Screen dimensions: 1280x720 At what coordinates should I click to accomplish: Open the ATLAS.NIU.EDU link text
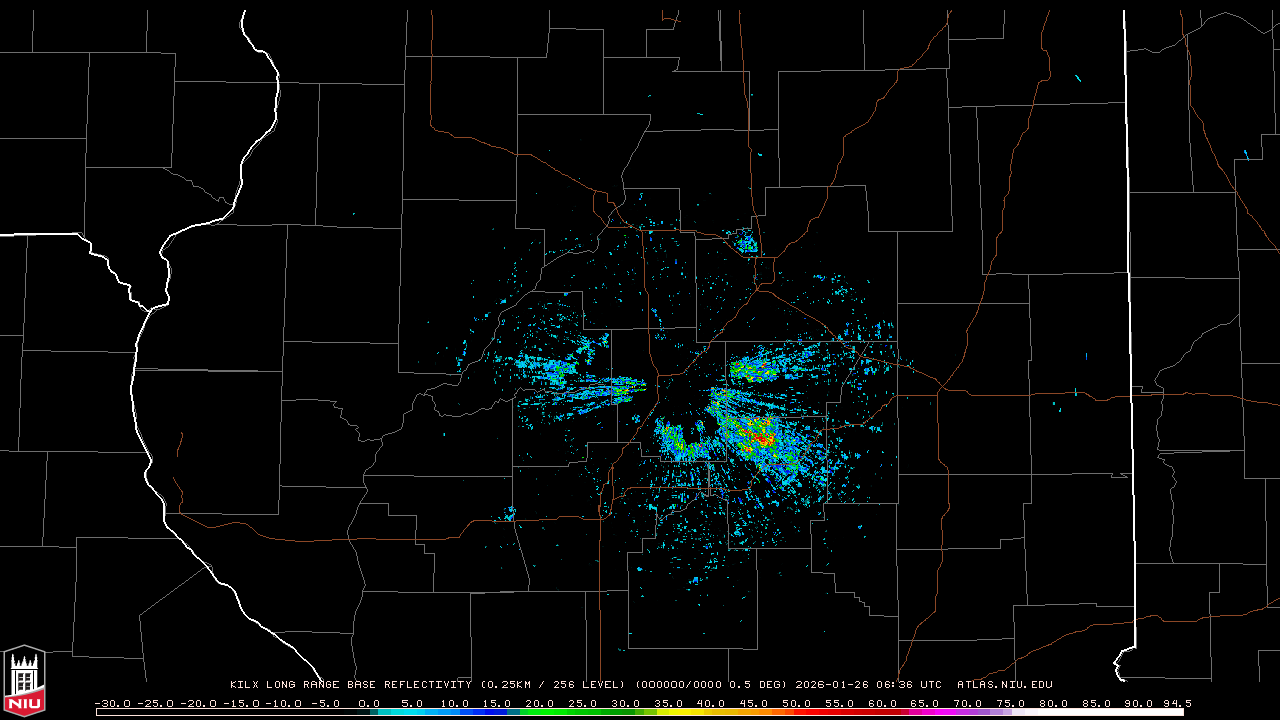1005,685
